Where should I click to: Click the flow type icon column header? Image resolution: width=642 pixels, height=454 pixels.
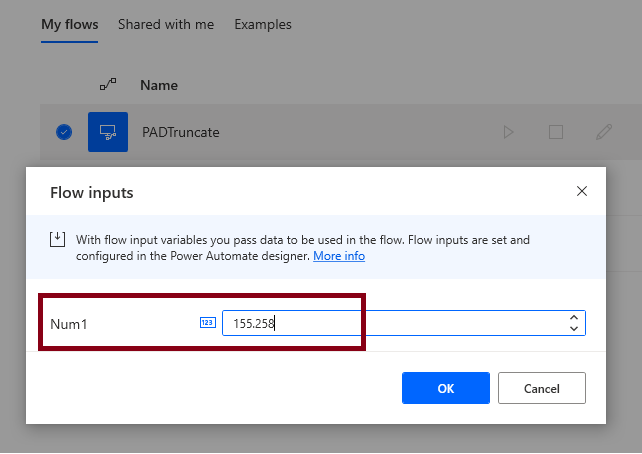point(108,85)
